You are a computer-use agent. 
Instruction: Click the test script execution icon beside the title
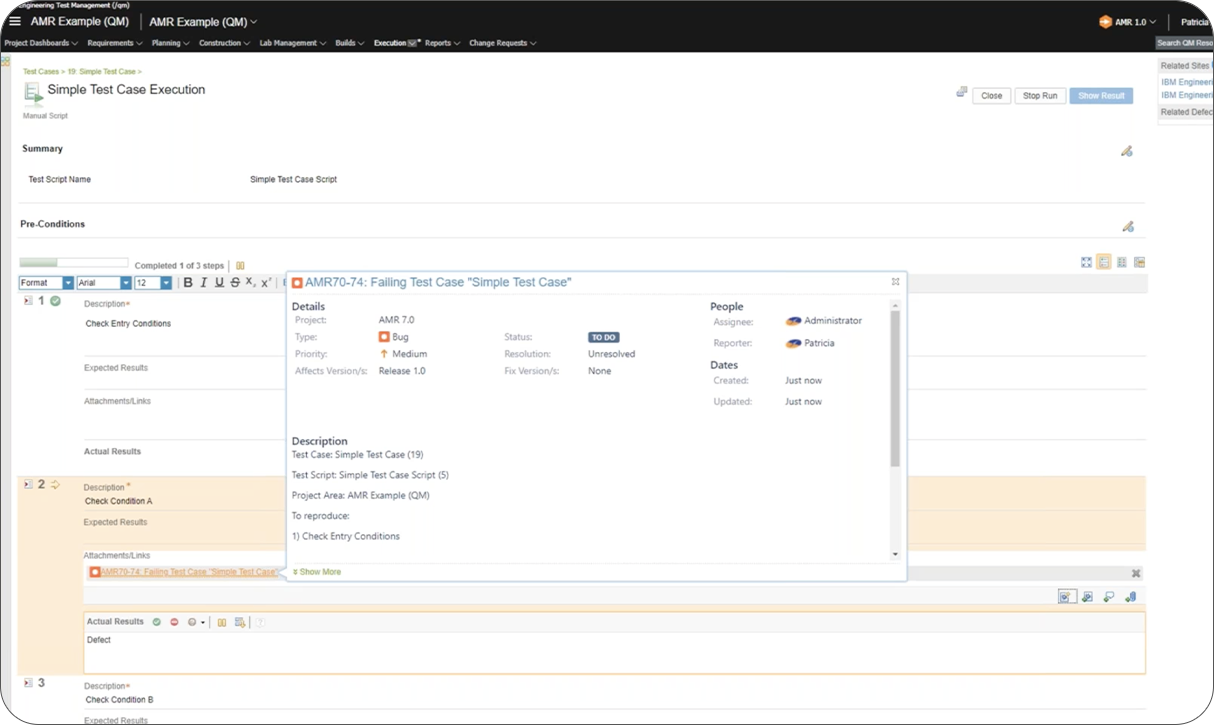click(34, 94)
